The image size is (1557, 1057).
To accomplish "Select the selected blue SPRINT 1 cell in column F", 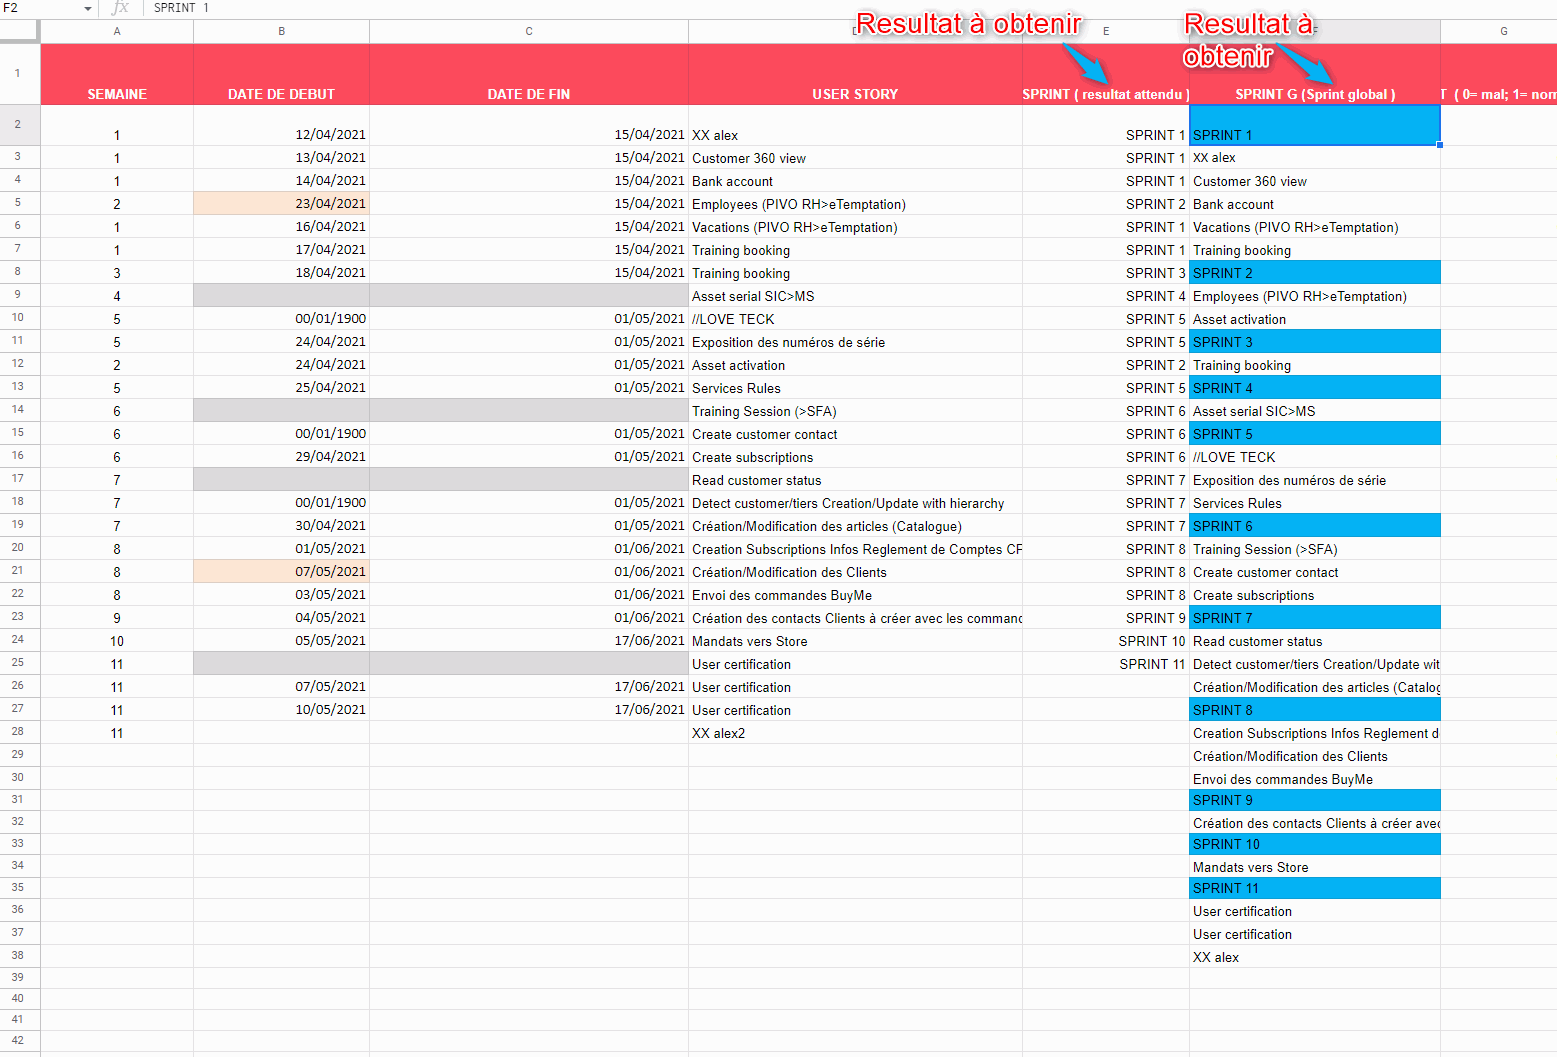I will (1315, 125).
